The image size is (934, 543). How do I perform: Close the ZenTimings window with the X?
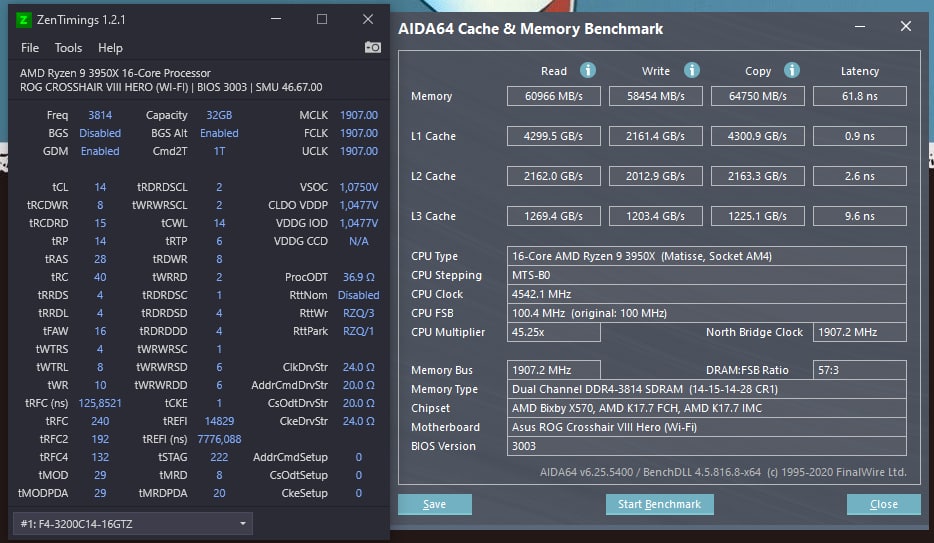pyautogui.click(x=368, y=19)
